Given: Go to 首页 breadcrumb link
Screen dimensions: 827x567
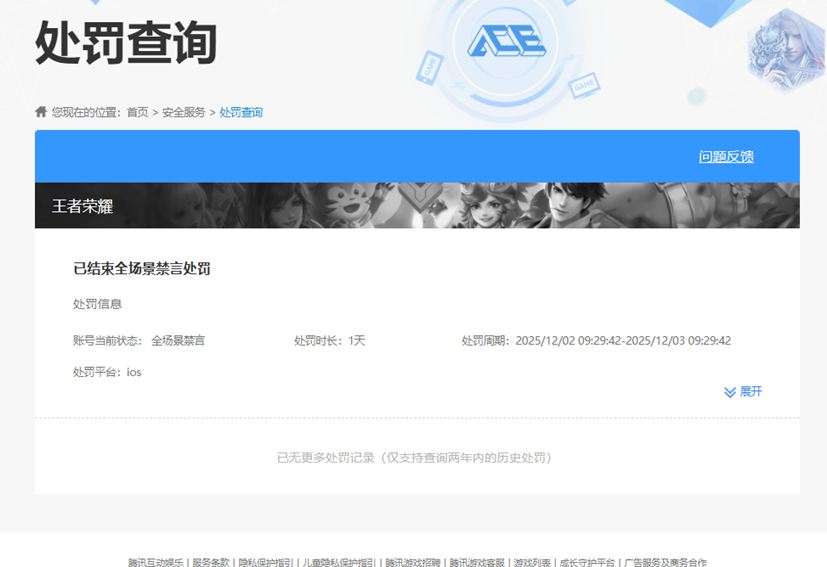Looking at the screenshot, I should (x=138, y=112).
